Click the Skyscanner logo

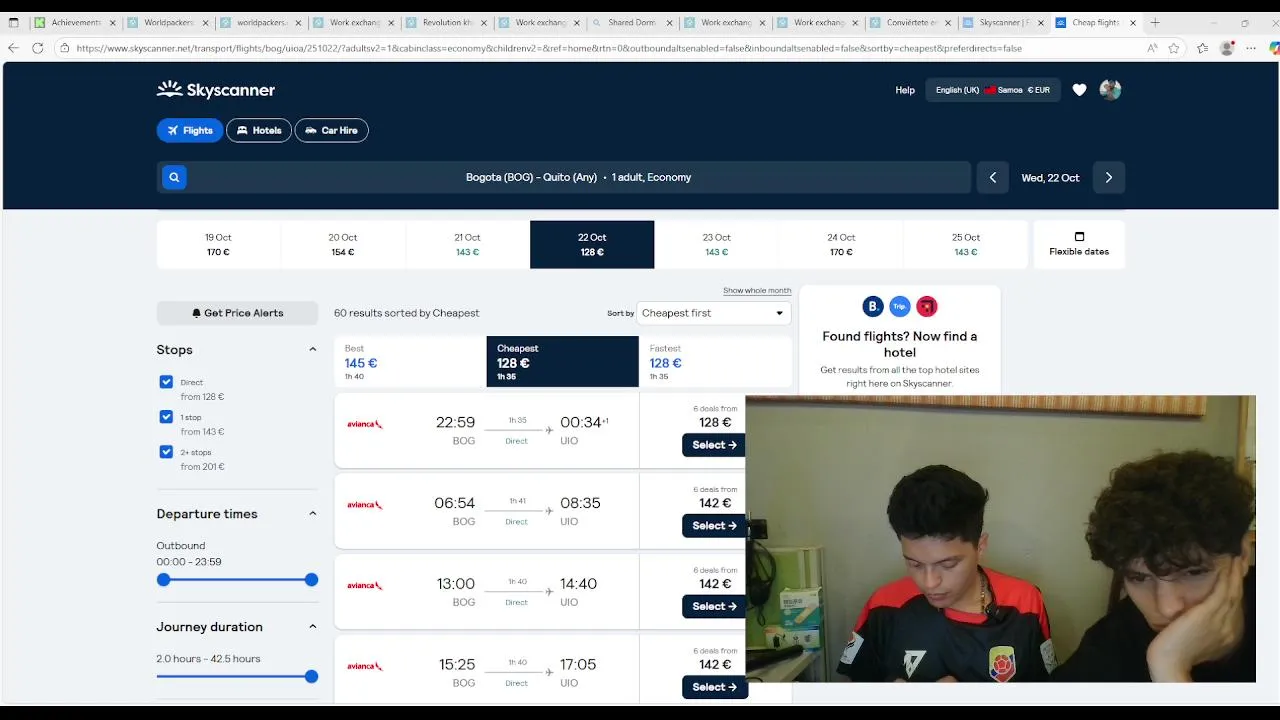point(216,90)
